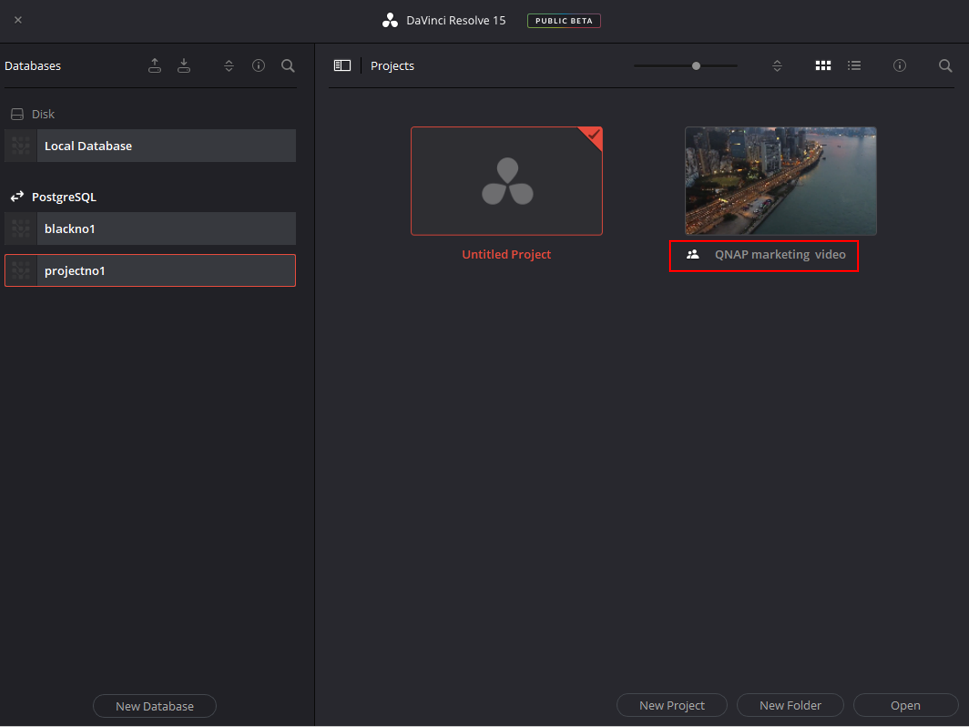Select the Untitled Project thumbnail
Image resolution: width=969 pixels, height=727 pixels.
click(x=507, y=181)
